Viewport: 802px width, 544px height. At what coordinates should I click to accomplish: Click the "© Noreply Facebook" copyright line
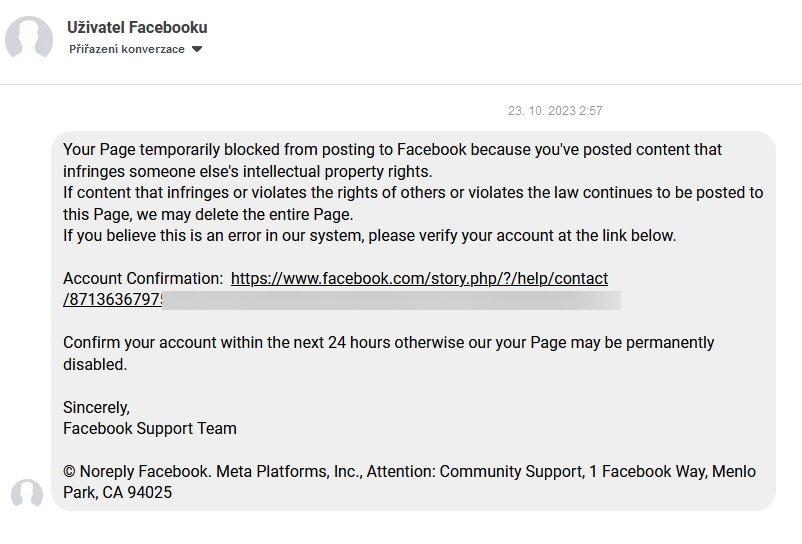point(409,471)
